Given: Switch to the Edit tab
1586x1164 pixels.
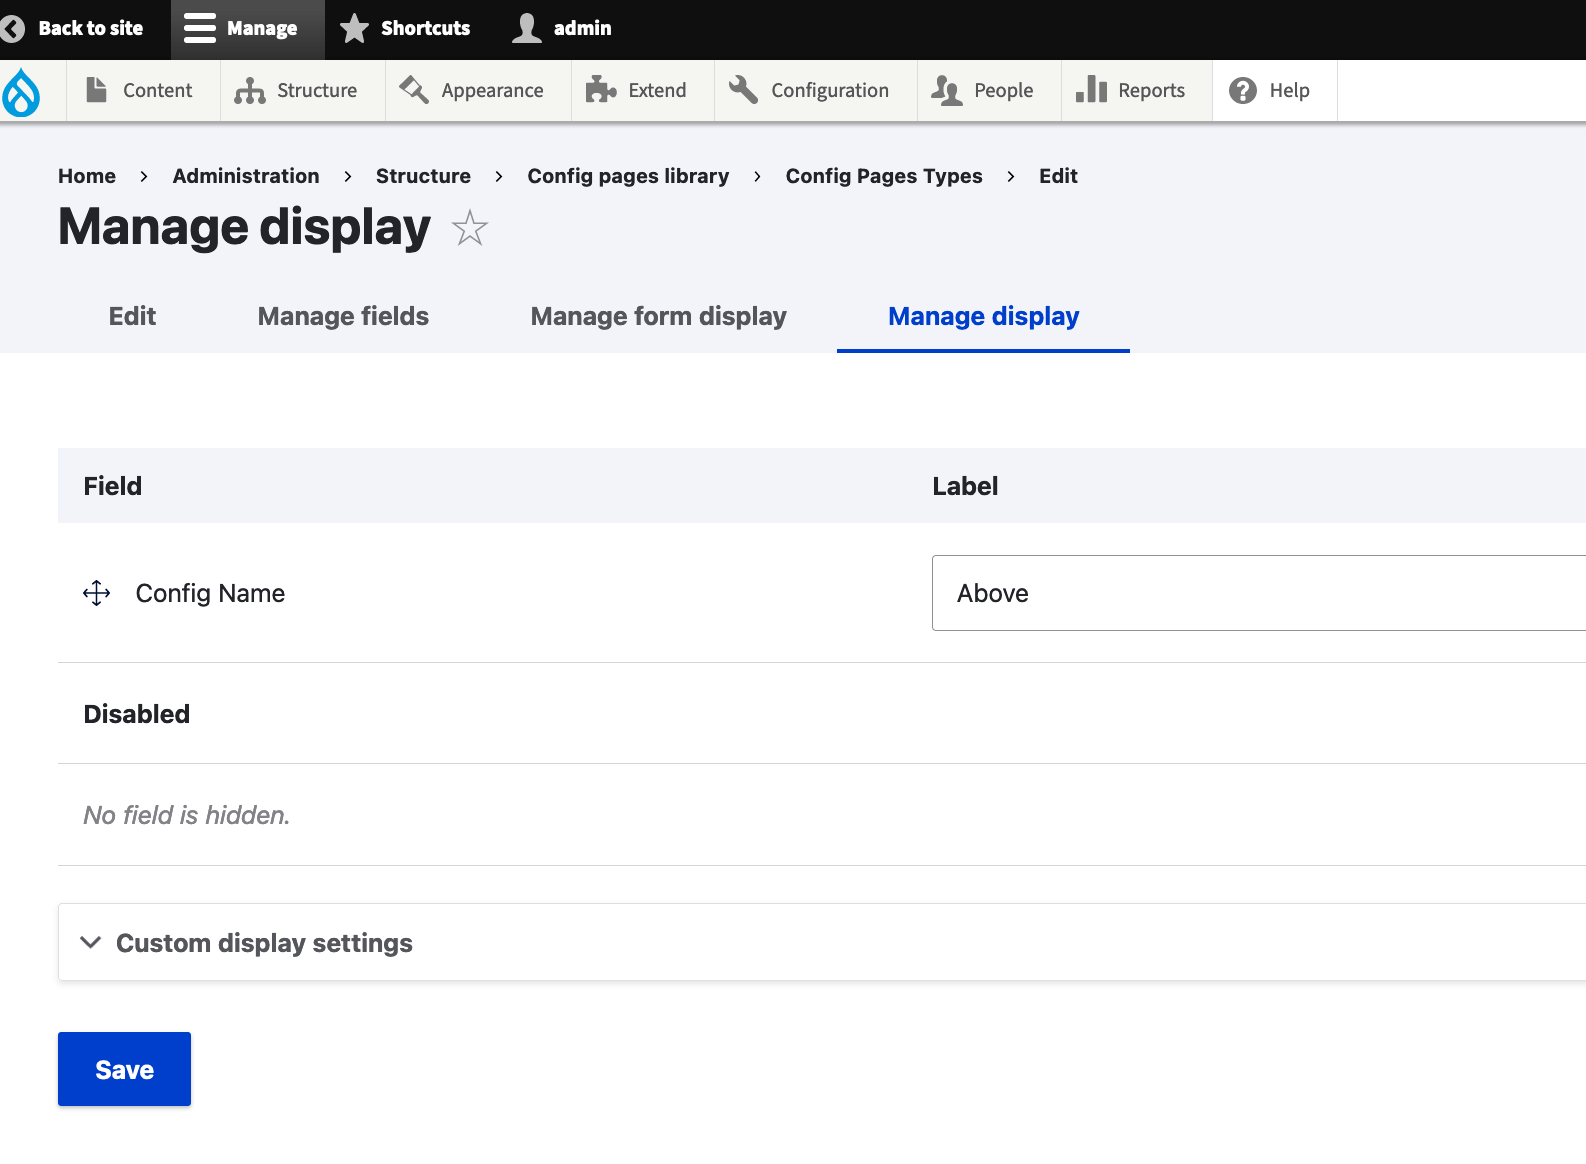Looking at the screenshot, I should coord(132,316).
